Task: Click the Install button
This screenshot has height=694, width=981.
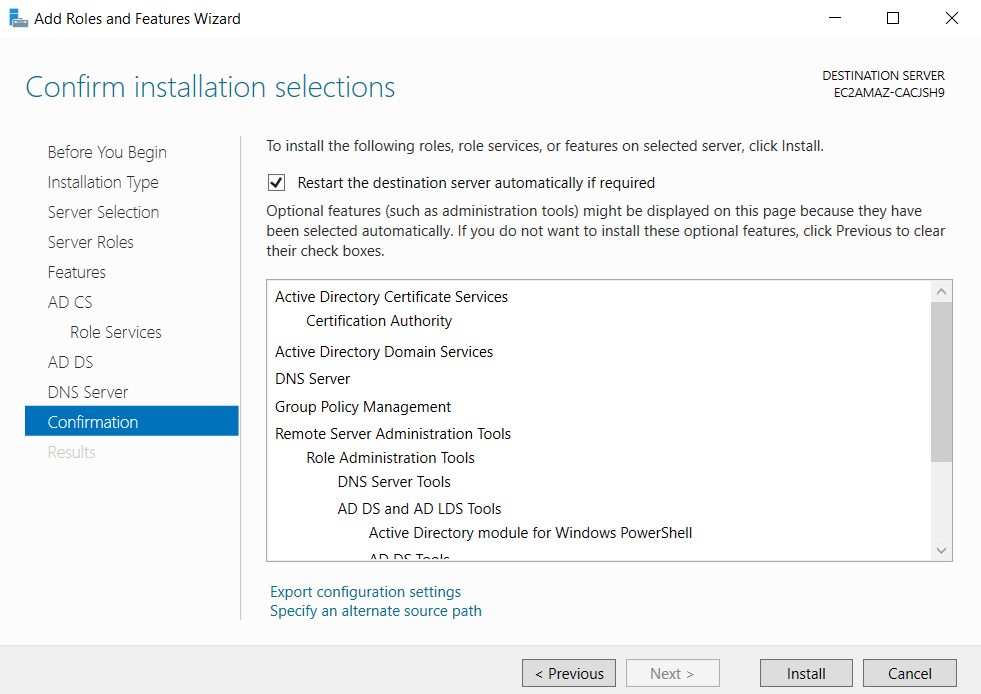Action: [806, 673]
